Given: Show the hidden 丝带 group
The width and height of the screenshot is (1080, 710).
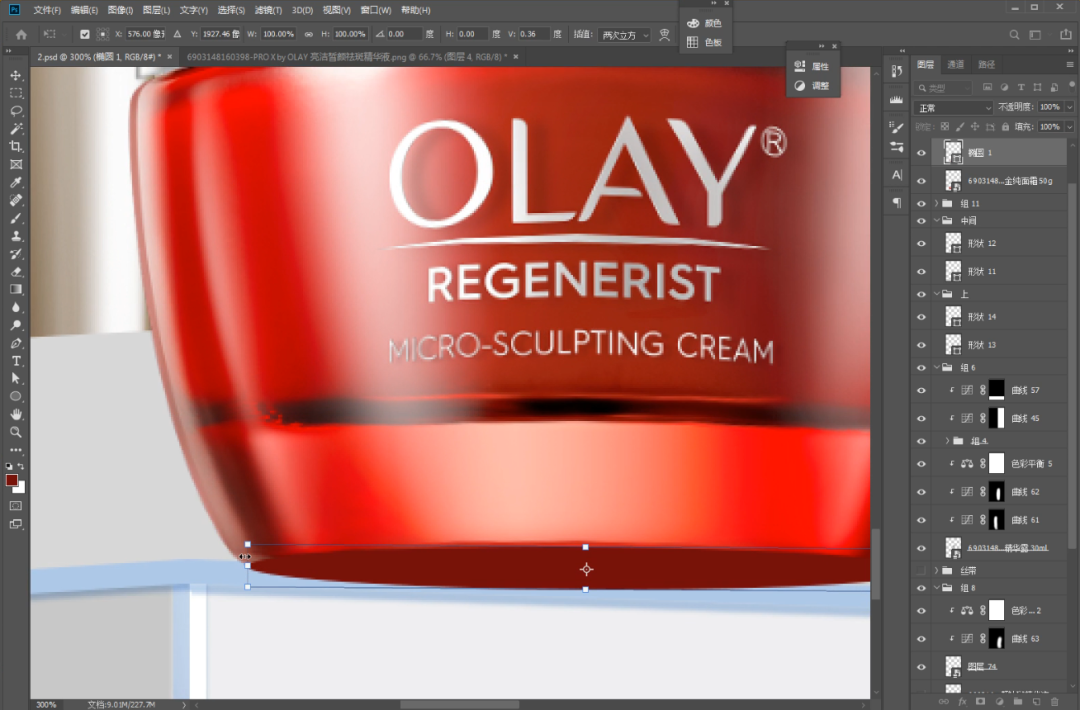Looking at the screenshot, I should point(921,571).
